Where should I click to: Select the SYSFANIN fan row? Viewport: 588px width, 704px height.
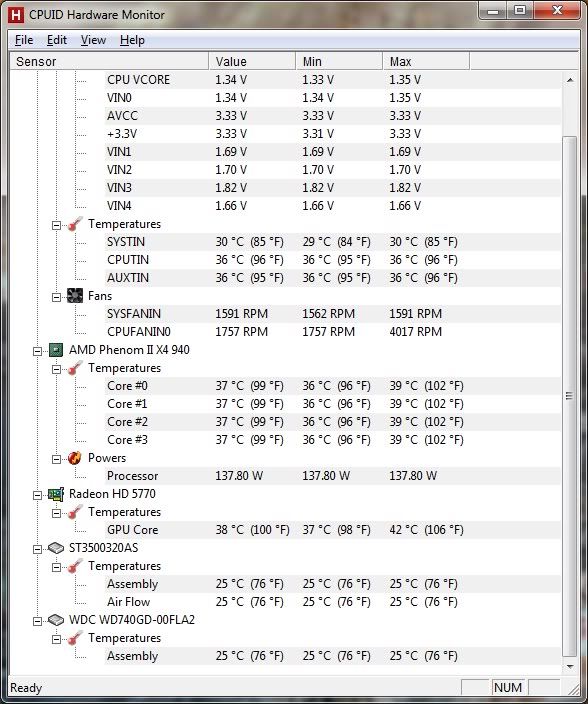pyautogui.click(x=332, y=313)
